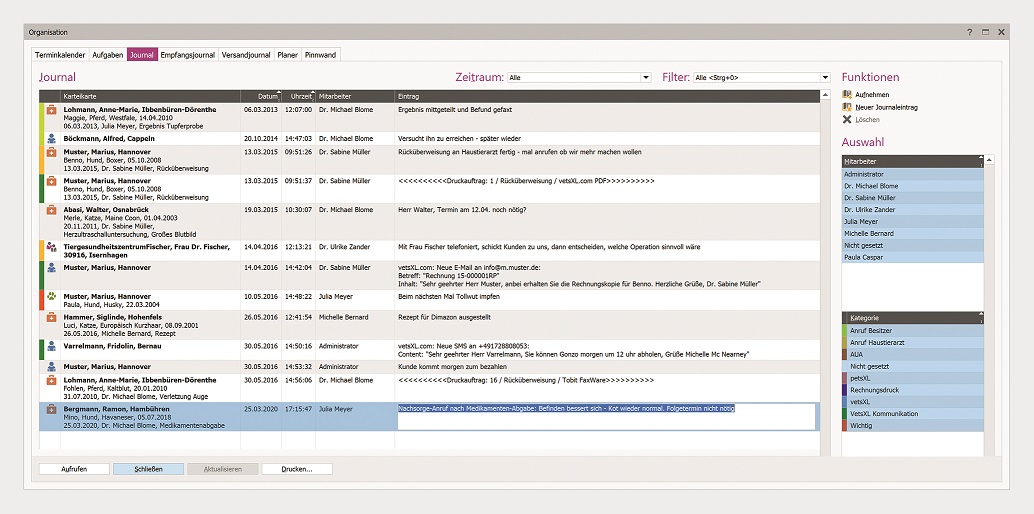Open the Pinnwand tab

320,55
